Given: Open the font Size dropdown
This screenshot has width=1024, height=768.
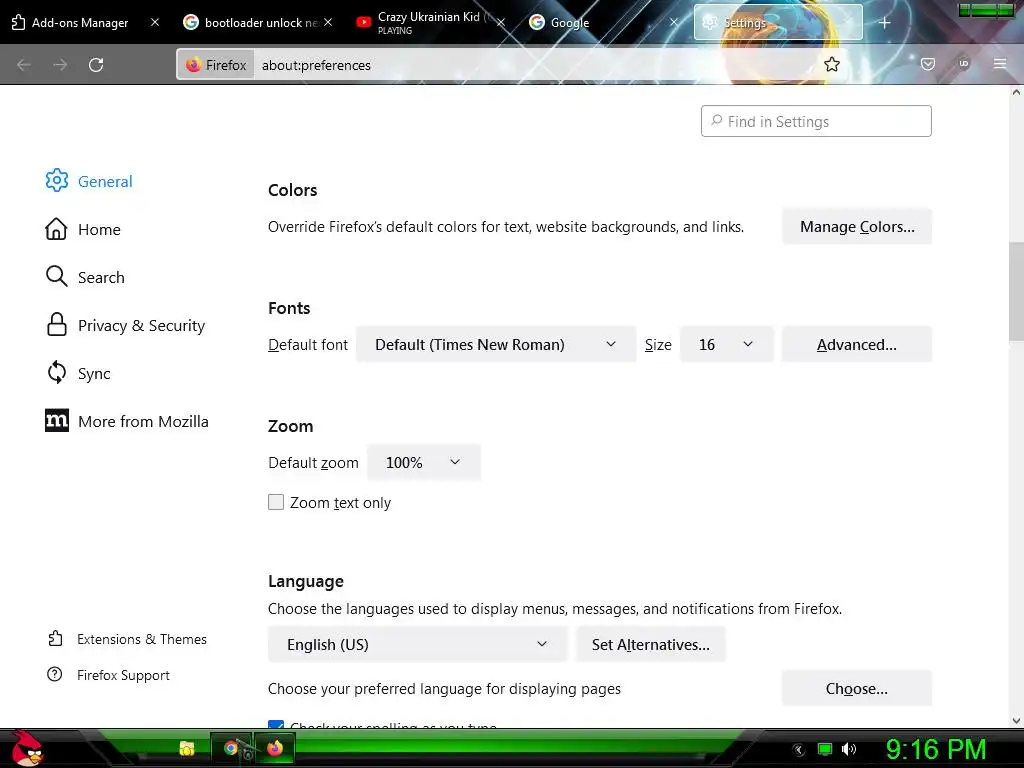Looking at the screenshot, I should (x=726, y=344).
